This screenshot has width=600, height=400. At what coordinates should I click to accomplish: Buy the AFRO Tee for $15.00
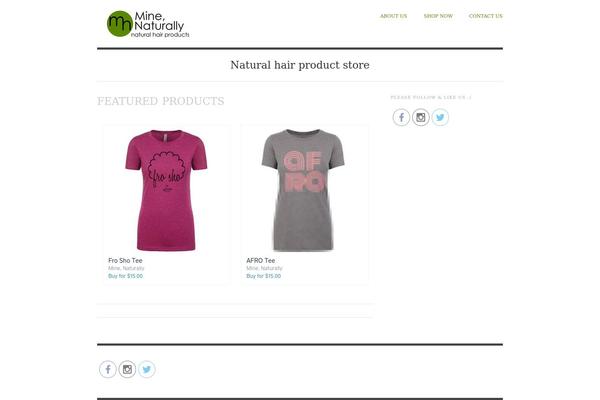[x=264, y=276]
